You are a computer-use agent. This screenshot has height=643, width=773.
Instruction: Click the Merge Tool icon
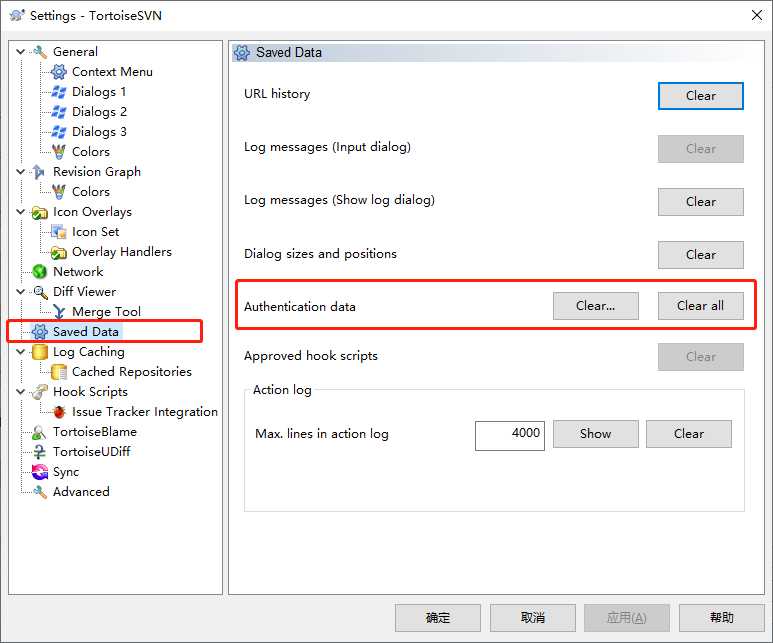pos(59,312)
